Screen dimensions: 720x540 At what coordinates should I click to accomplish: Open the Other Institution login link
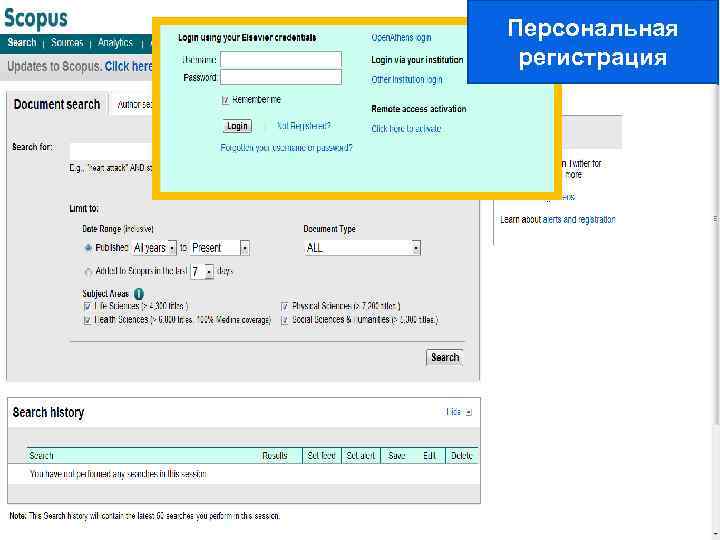[x=407, y=80]
